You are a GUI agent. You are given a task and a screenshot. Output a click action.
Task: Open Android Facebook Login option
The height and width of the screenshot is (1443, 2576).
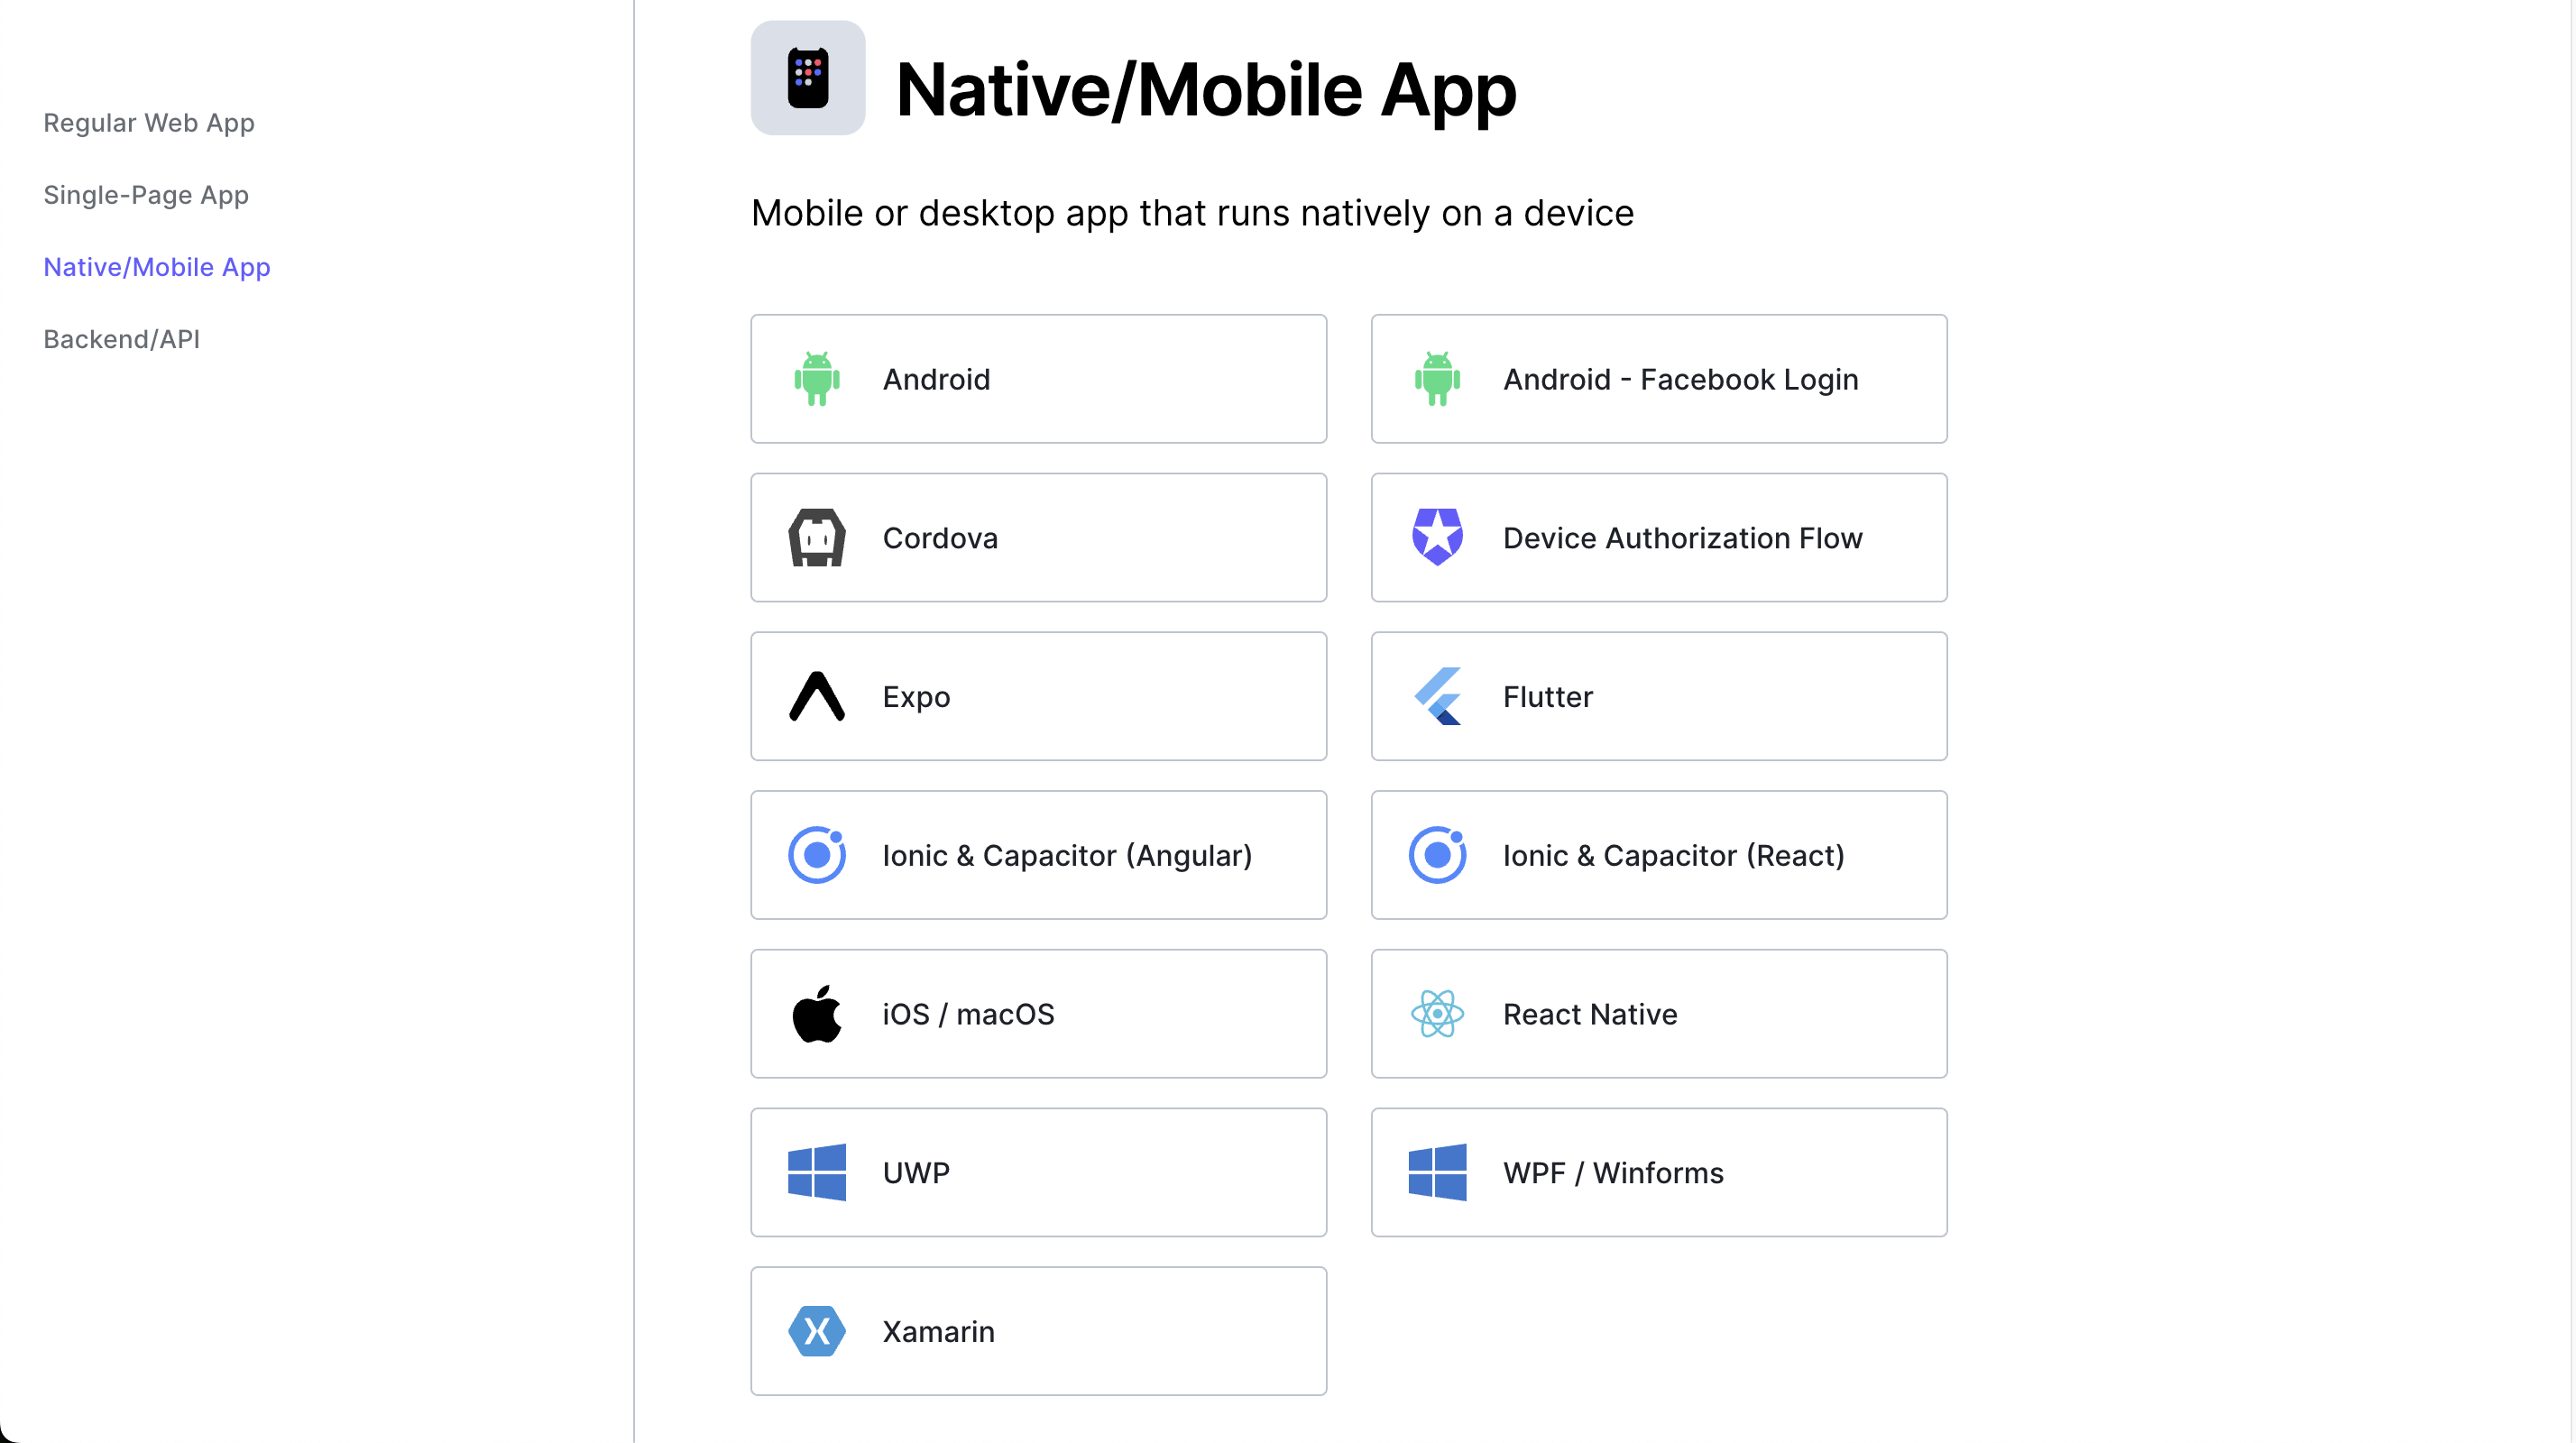coord(1658,379)
